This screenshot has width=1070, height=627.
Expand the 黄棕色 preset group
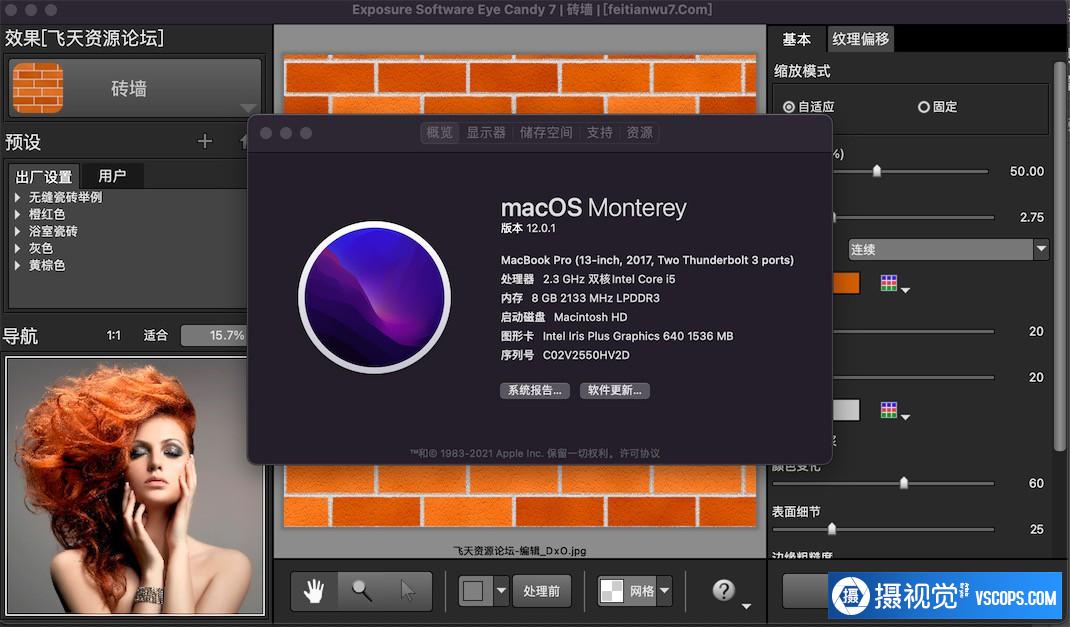pyautogui.click(x=17, y=265)
